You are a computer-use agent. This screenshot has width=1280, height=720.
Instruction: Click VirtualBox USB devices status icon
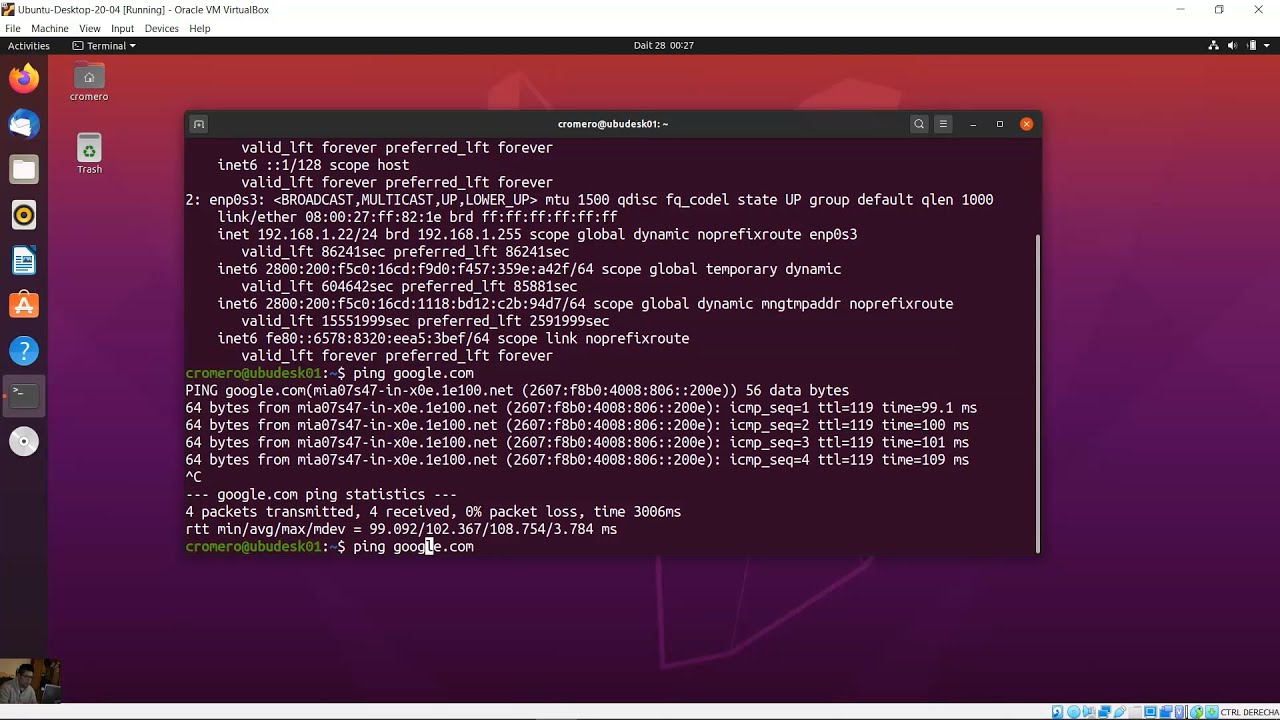pos(1120,712)
